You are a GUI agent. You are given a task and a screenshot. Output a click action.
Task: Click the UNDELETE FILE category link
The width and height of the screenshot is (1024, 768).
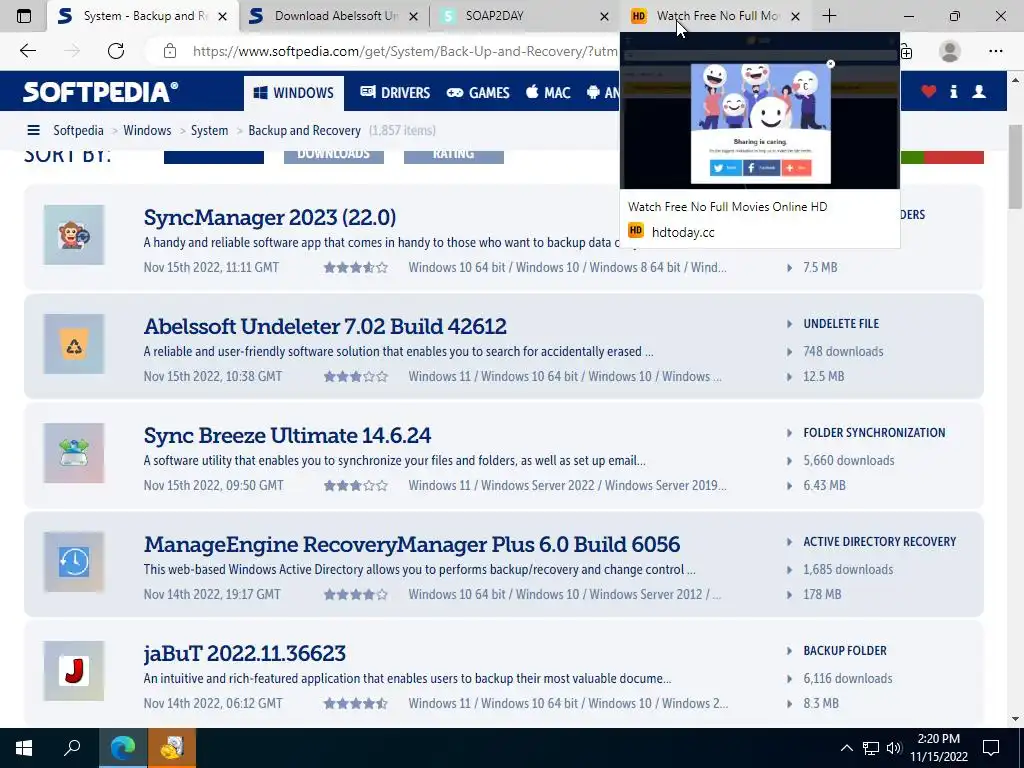click(841, 324)
